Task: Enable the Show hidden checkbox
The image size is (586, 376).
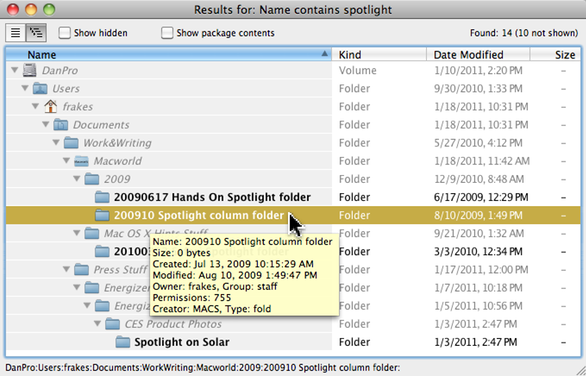Action: click(64, 33)
